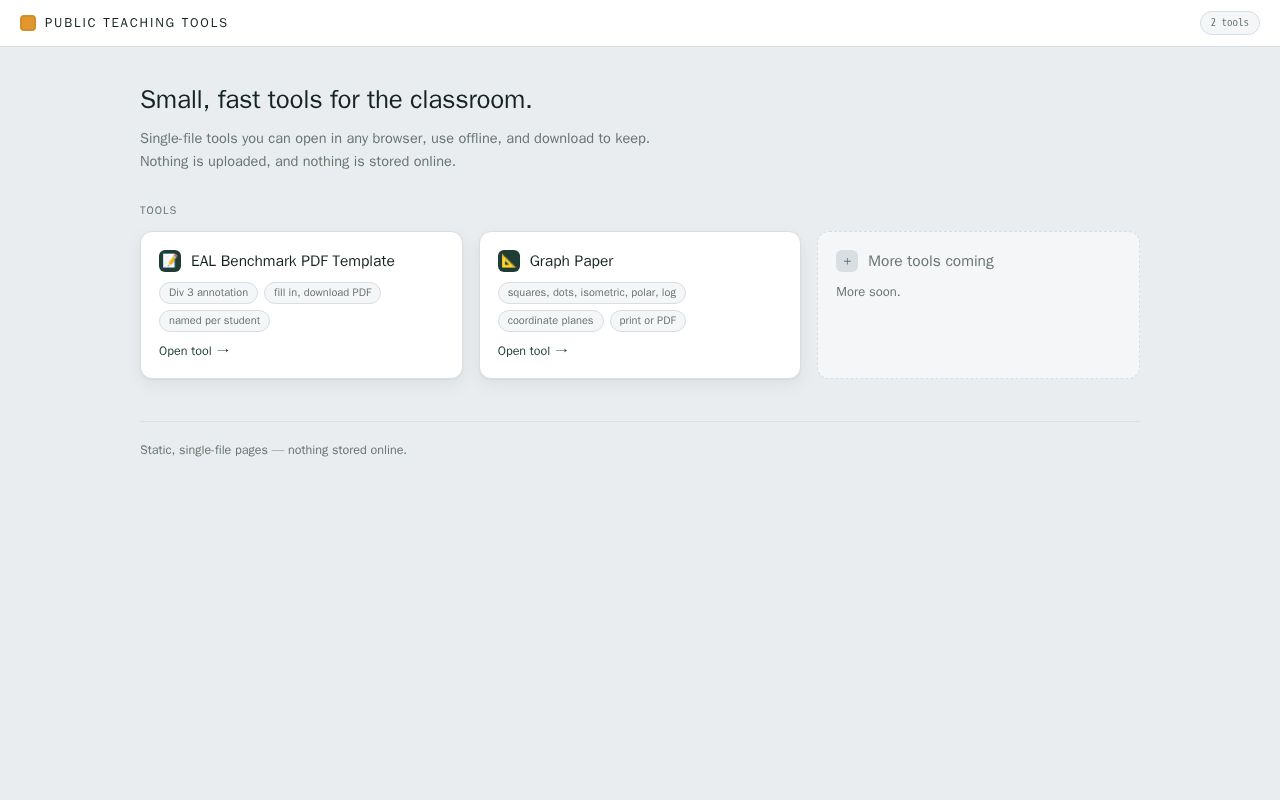The height and width of the screenshot is (800, 1280).
Task: Click the Public Teaching Tools site title
Action: point(136,23)
